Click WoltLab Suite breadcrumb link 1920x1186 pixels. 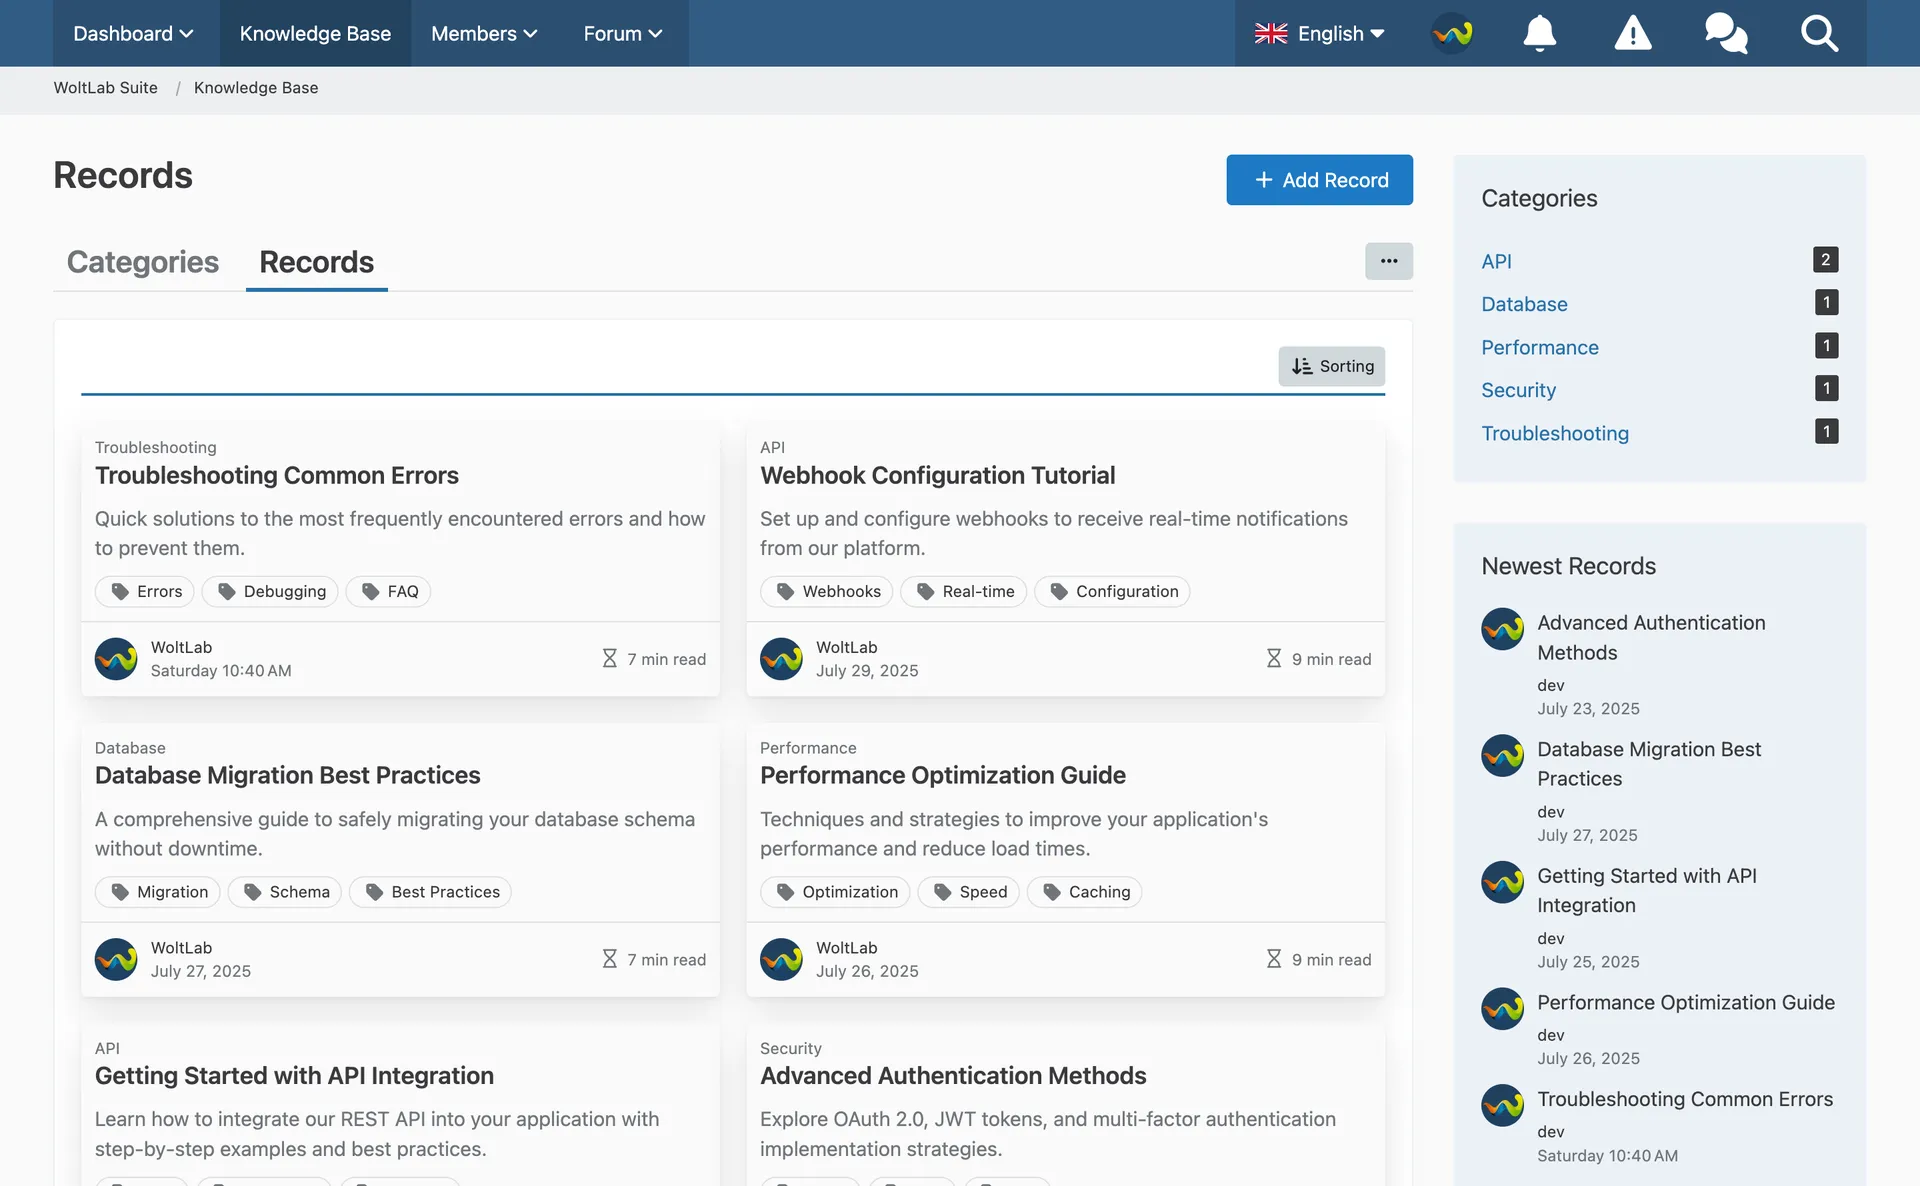click(x=105, y=88)
